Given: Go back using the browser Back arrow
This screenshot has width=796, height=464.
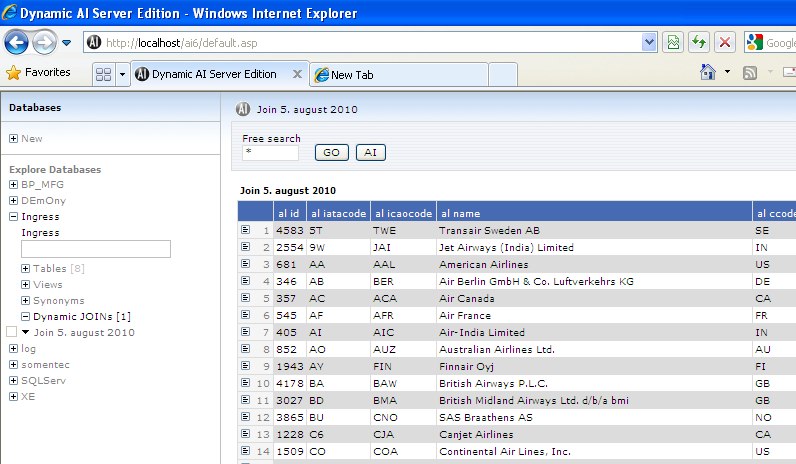Looking at the screenshot, I should 16,43.
